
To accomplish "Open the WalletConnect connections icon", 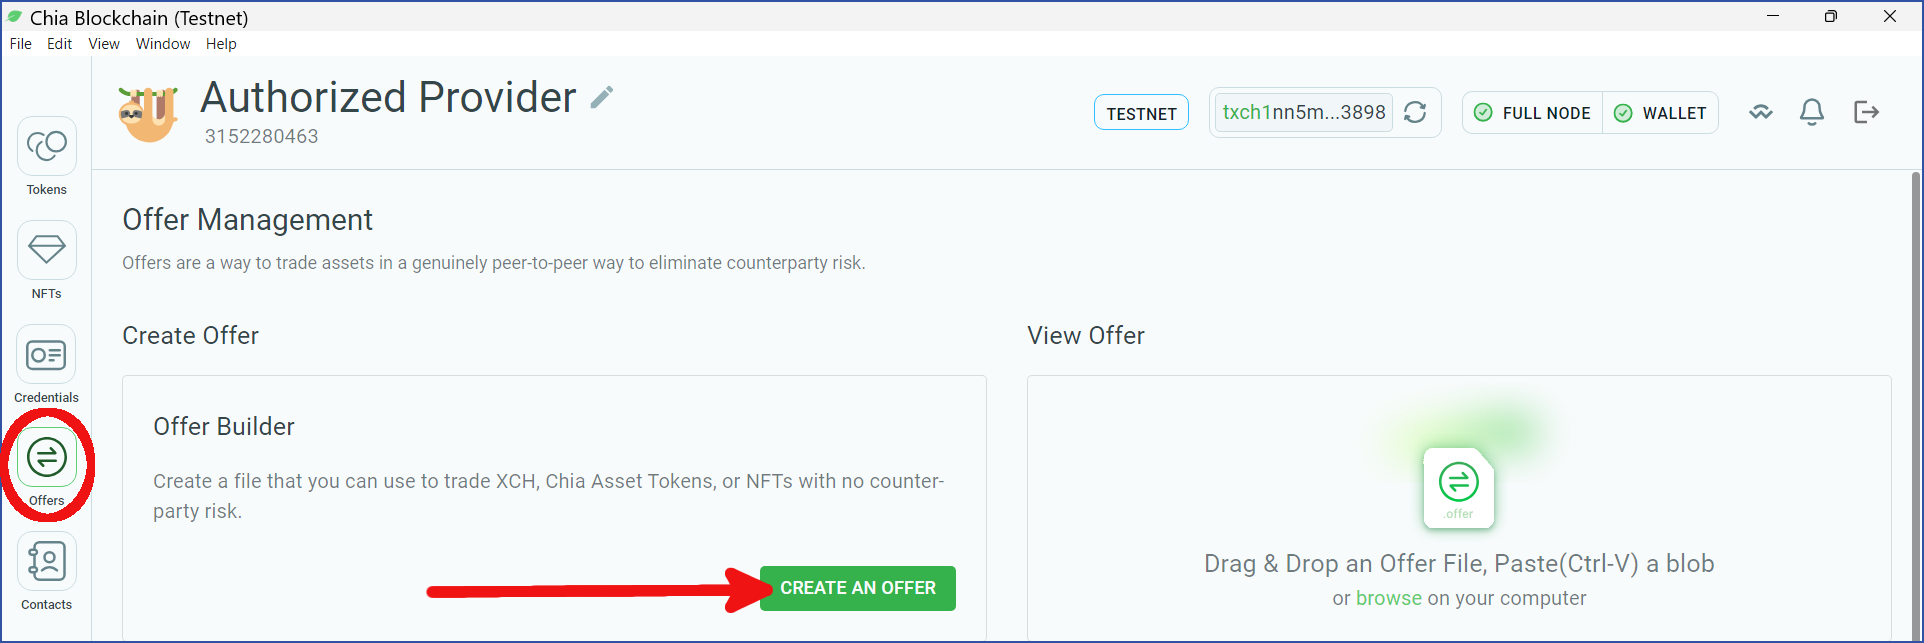I will 1761,112.
